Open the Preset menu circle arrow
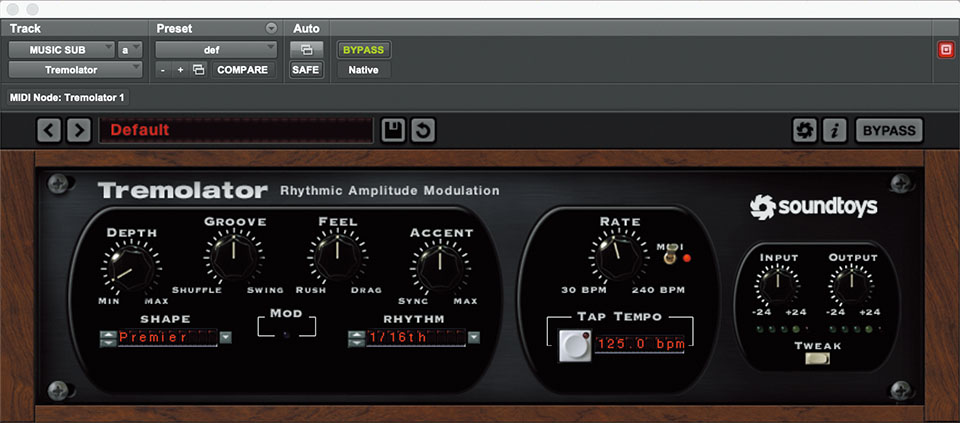Screen dimensions: 960x423 (271, 29)
